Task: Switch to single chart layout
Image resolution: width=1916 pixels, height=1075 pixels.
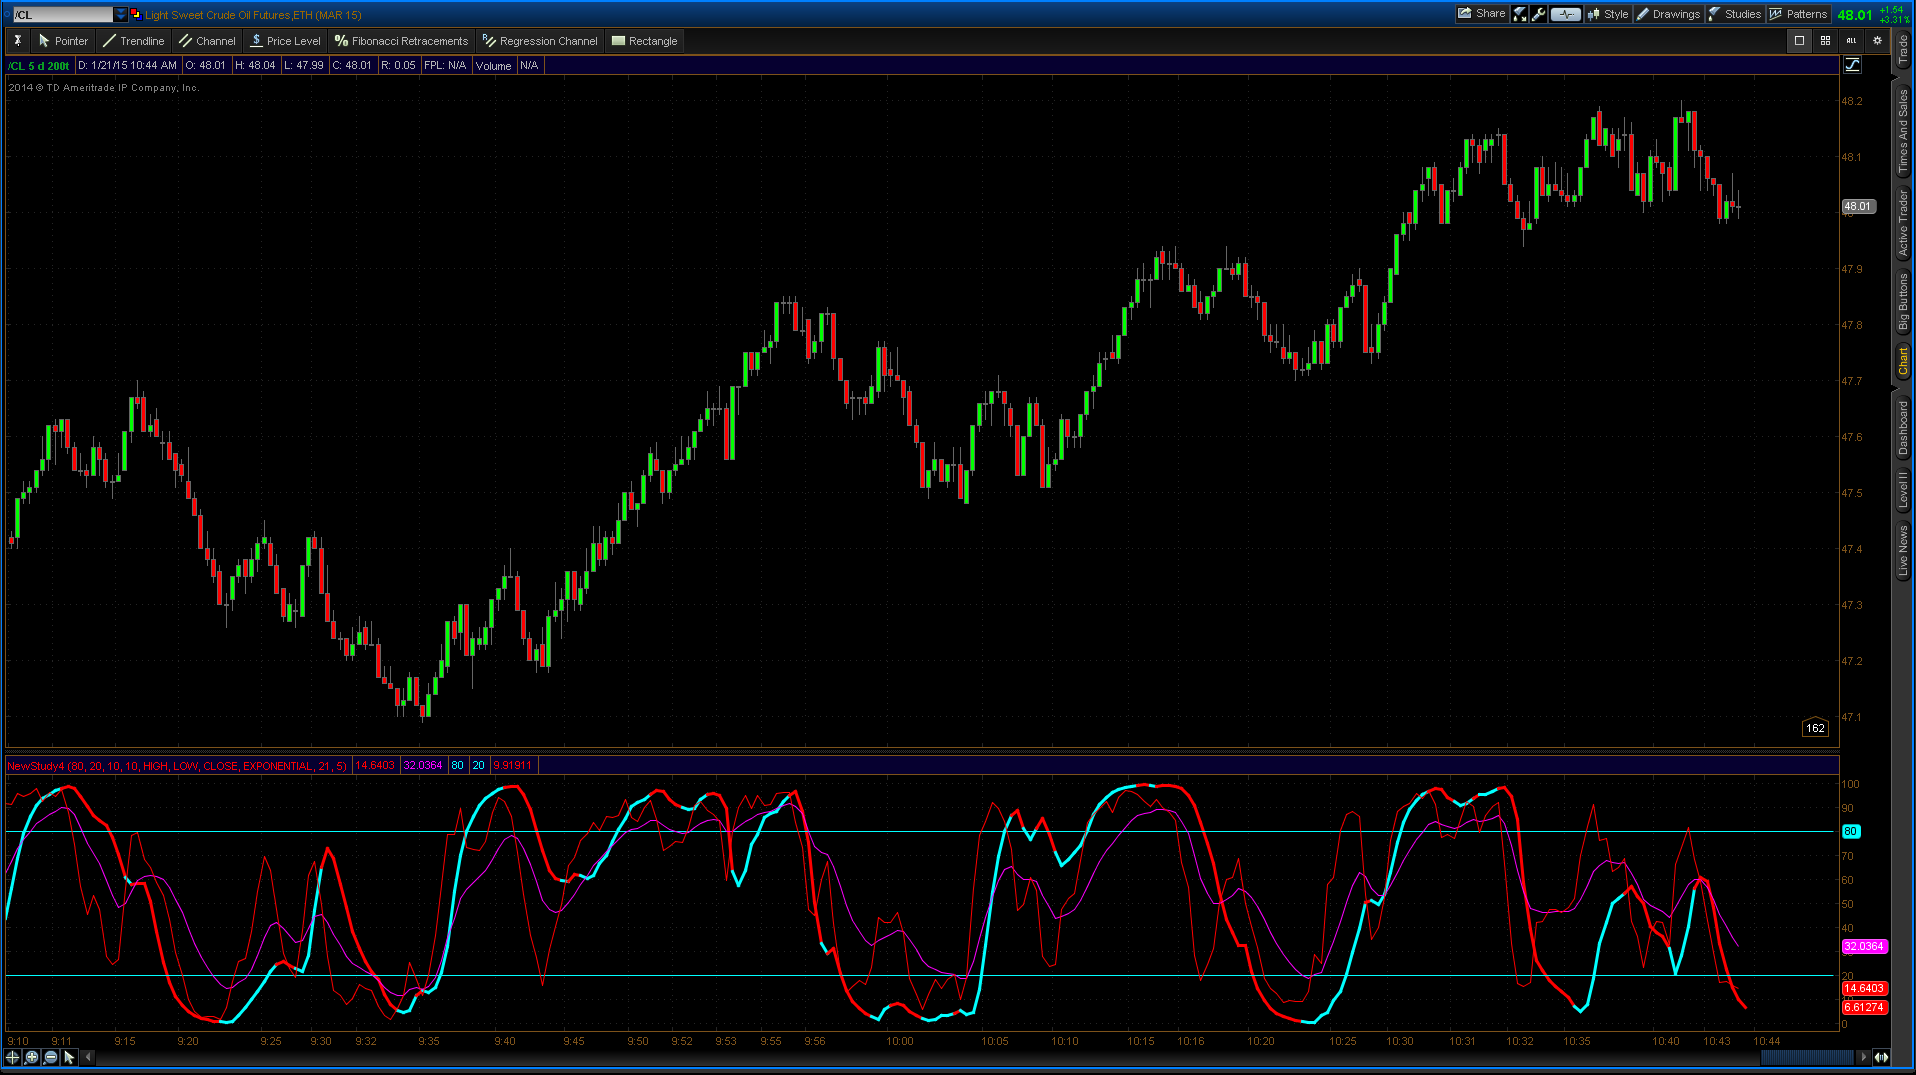Action: [1799, 41]
